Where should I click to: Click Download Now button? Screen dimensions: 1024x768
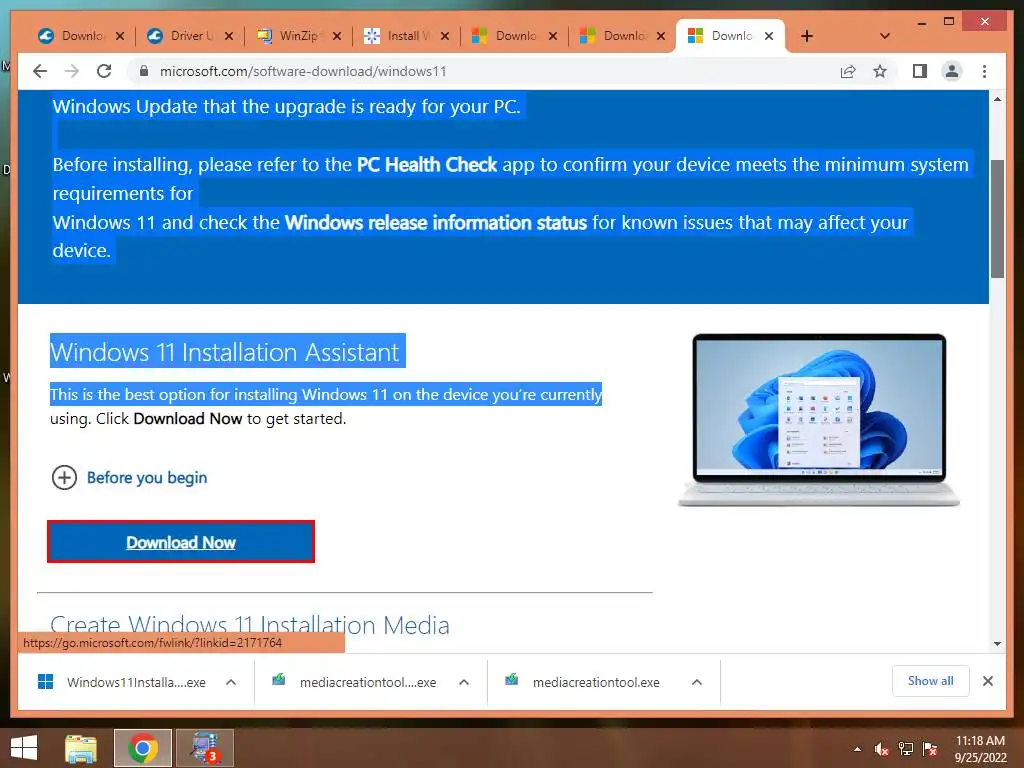[181, 542]
